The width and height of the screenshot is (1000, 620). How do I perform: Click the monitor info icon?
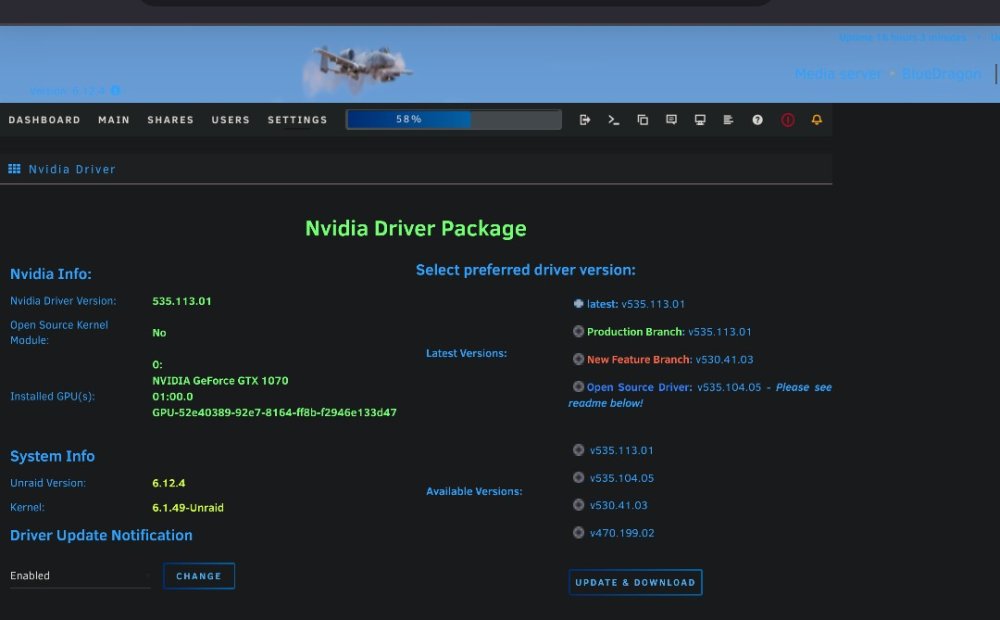click(x=700, y=120)
